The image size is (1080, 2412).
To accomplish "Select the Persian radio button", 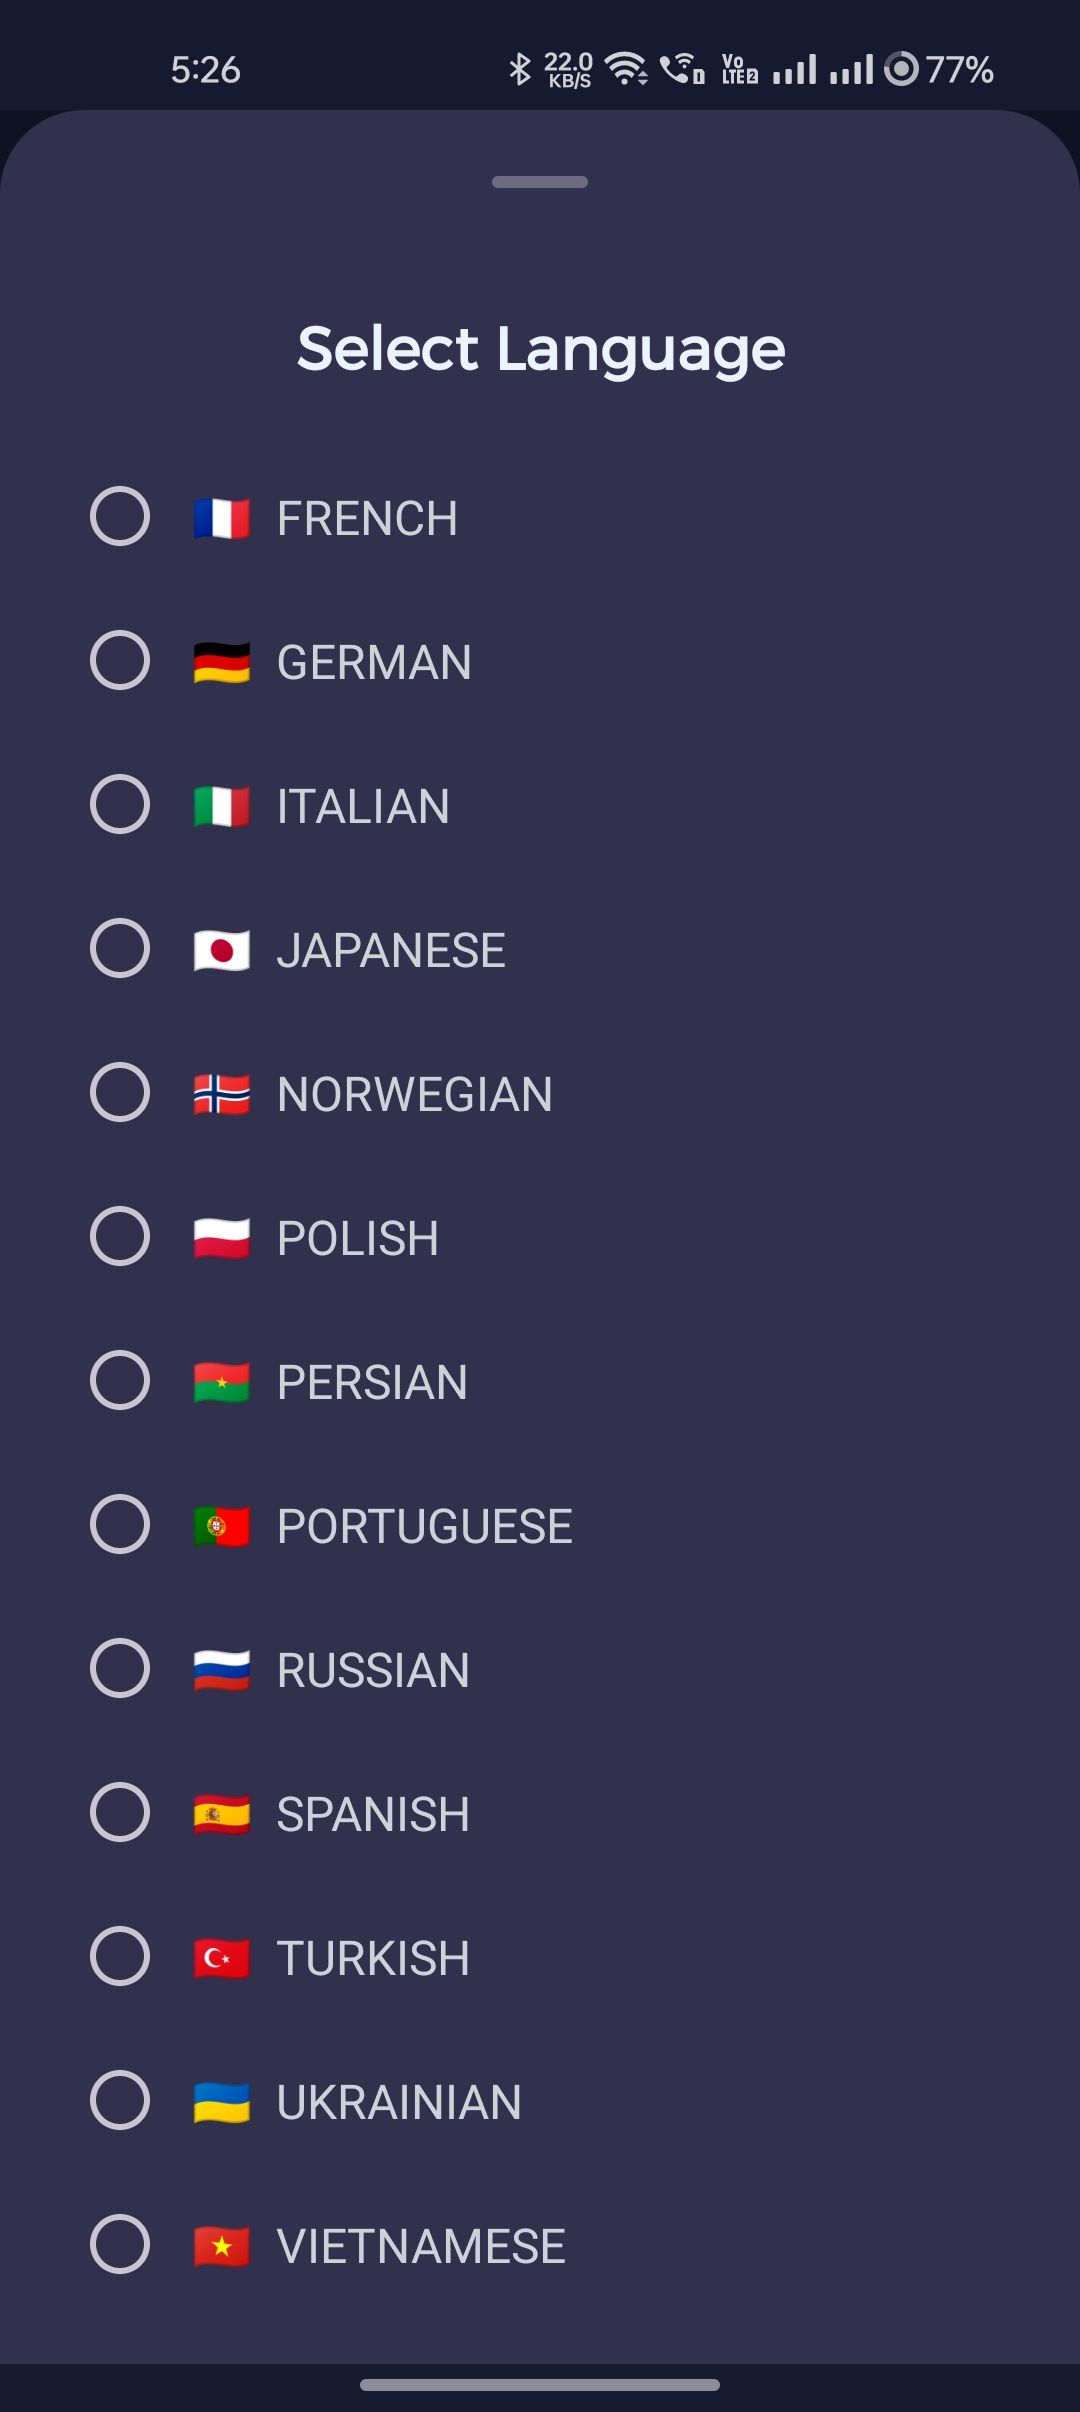I will coord(120,1381).
